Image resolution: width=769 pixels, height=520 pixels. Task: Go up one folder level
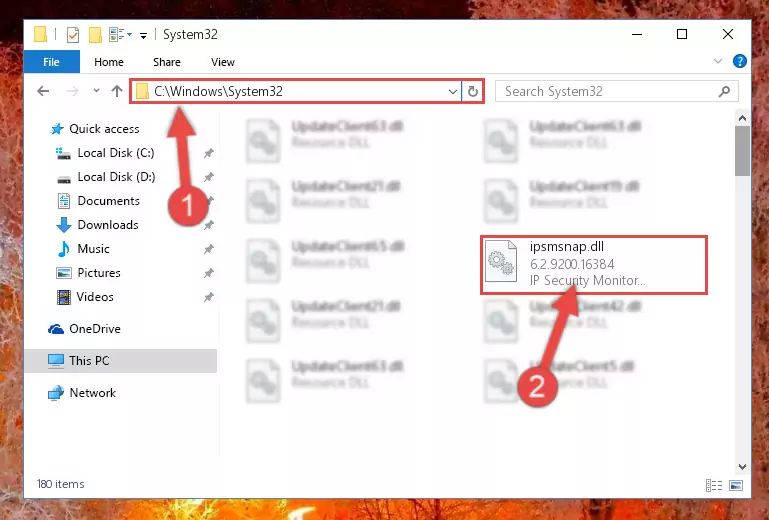tap(117, 91)
